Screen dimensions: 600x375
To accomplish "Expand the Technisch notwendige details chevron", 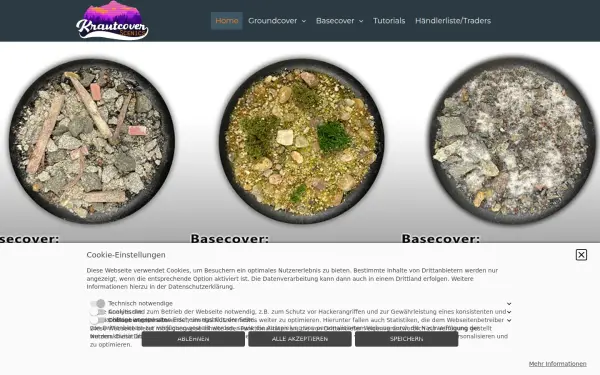I will [509, 303].
